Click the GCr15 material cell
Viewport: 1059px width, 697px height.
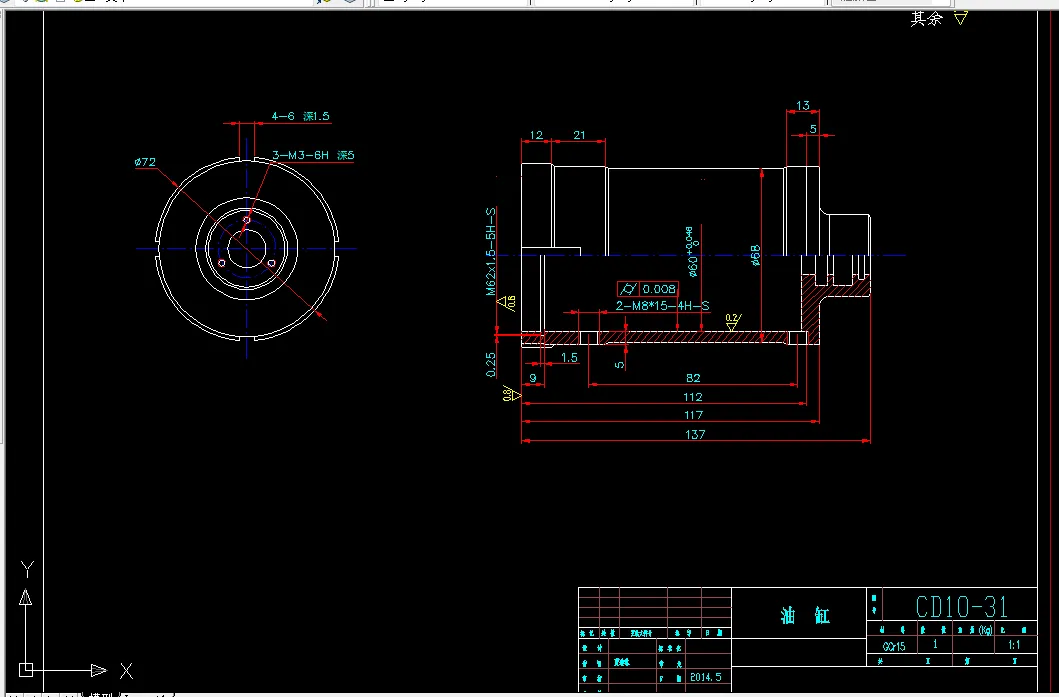[x=894, y=646]
